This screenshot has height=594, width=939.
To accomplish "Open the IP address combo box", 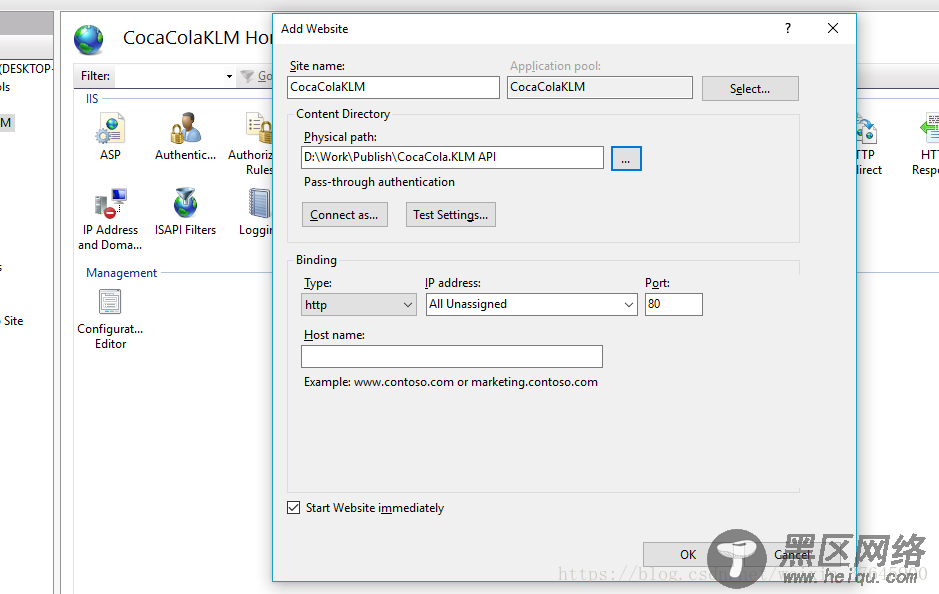I will 532,304.
